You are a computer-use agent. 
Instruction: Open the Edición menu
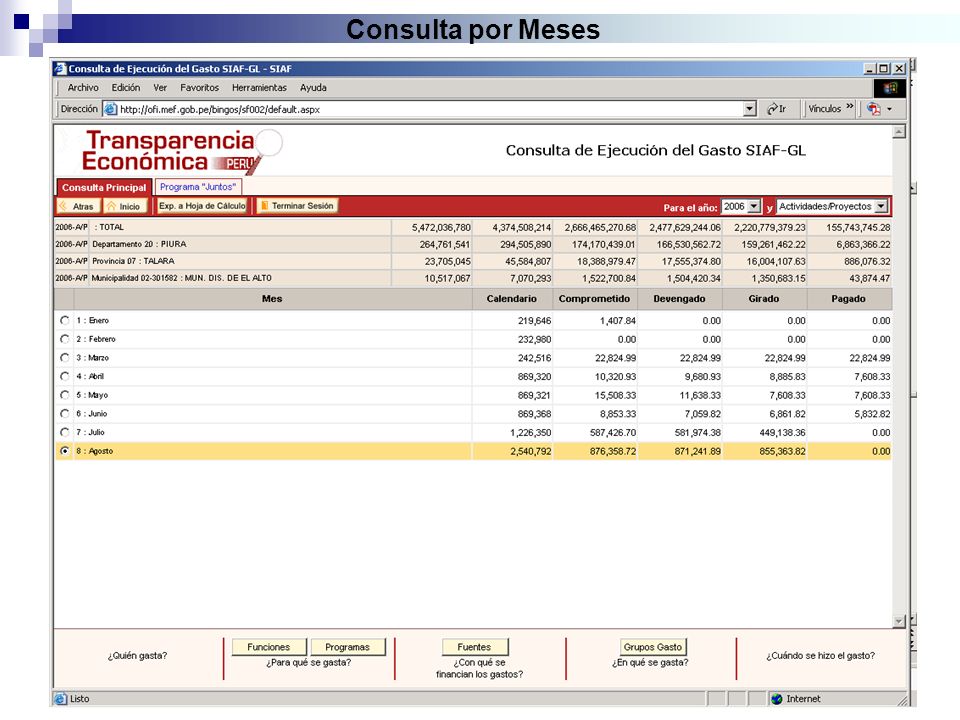(126, 88)
